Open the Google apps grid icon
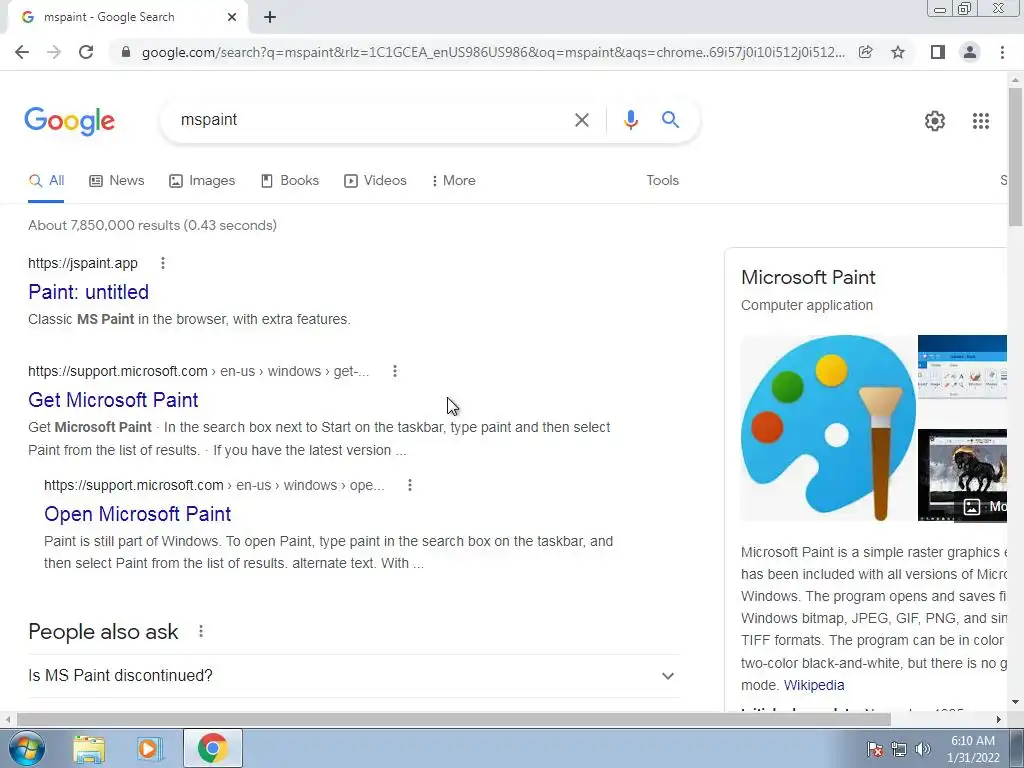Screen dimensions: 1024x768 point(981,121)
